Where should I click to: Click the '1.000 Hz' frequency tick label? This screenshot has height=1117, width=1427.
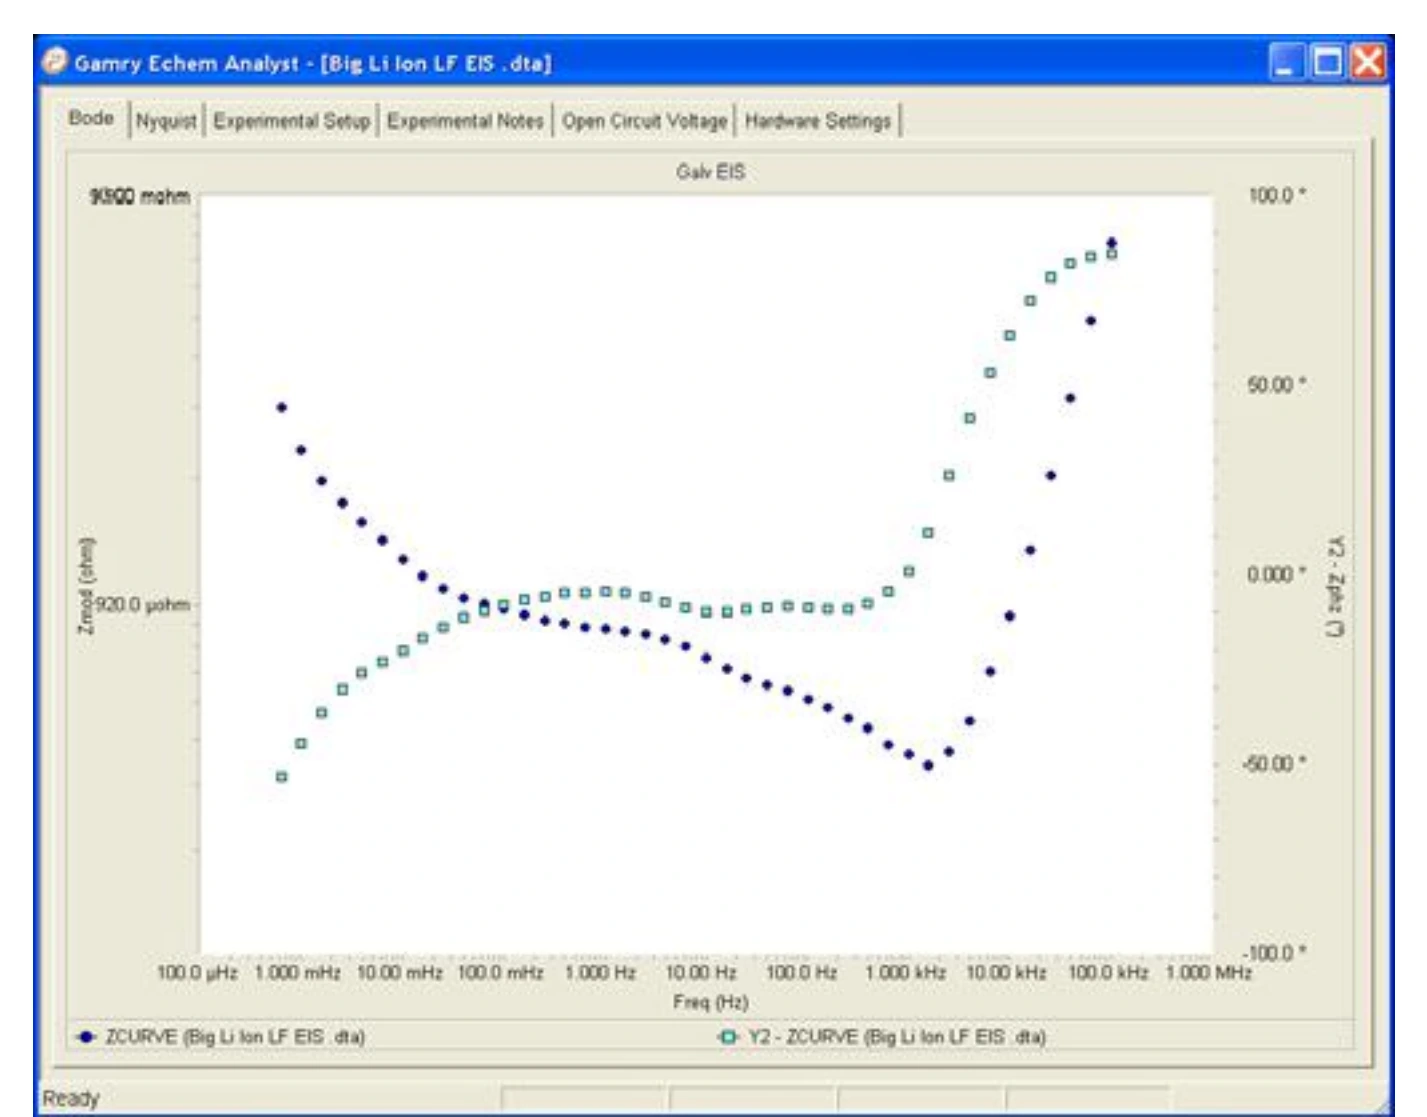(x=600, y=972)
